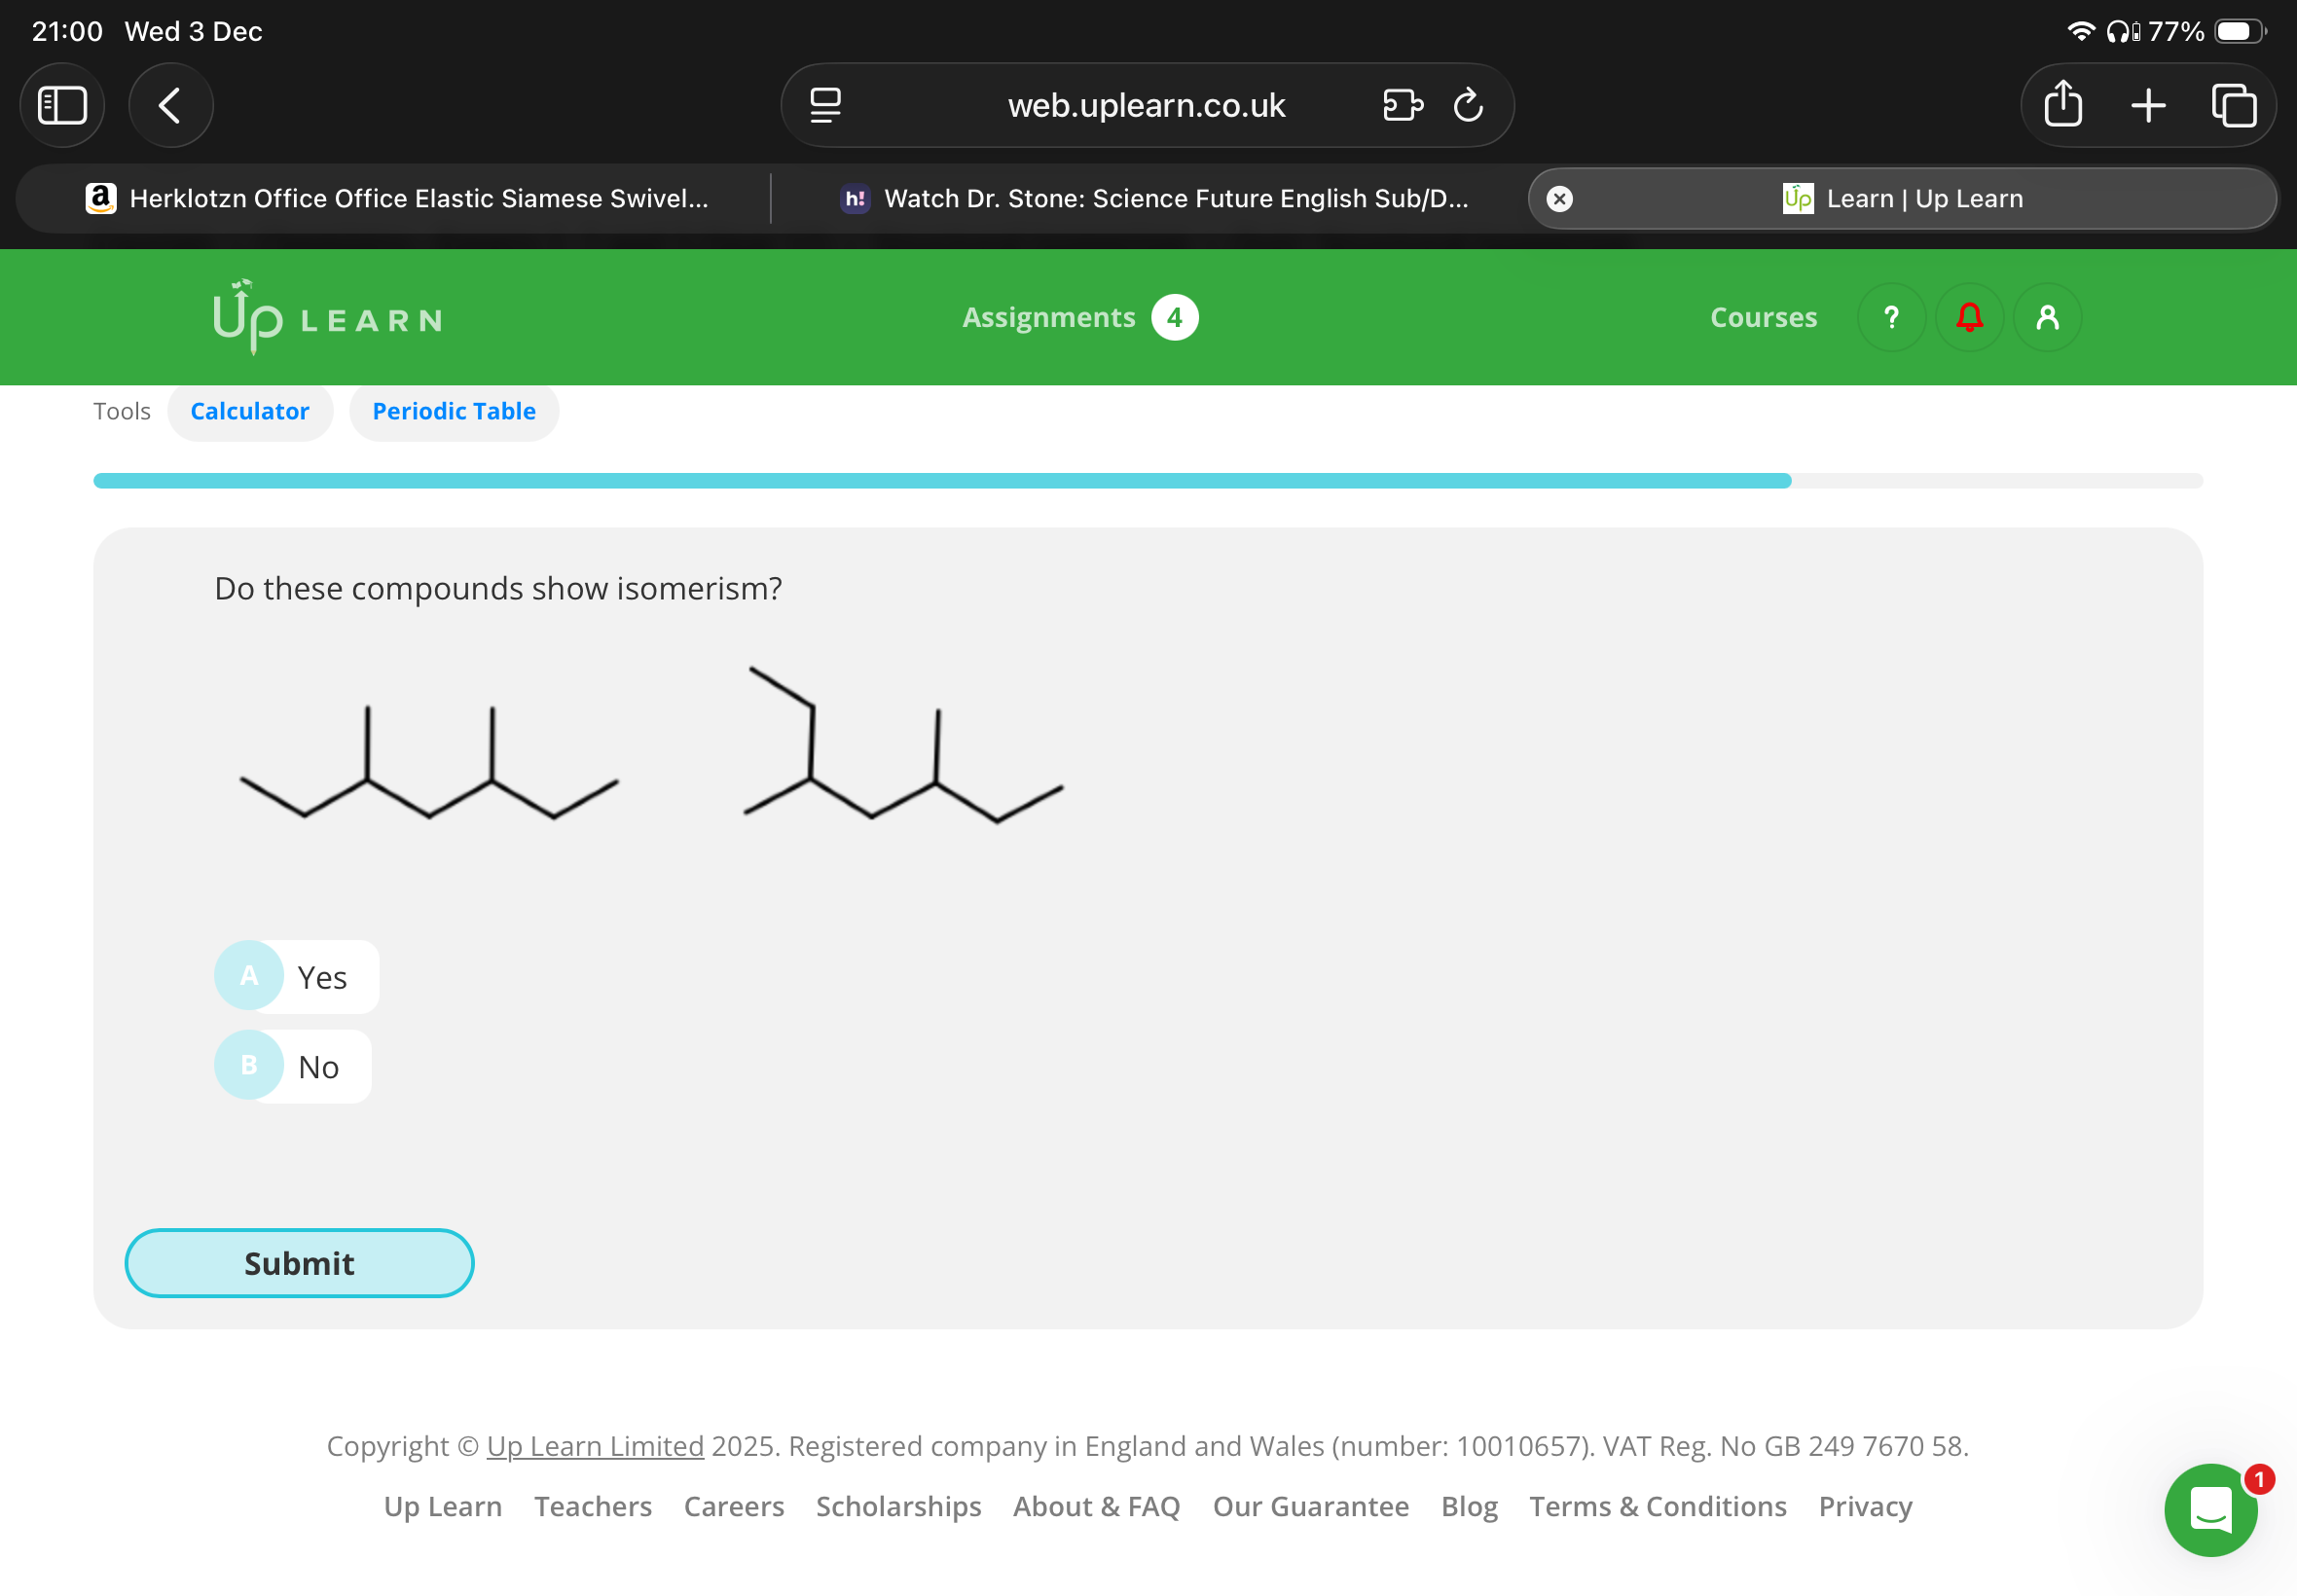
Task: Open the page reader menu icon
Action: 825,105
